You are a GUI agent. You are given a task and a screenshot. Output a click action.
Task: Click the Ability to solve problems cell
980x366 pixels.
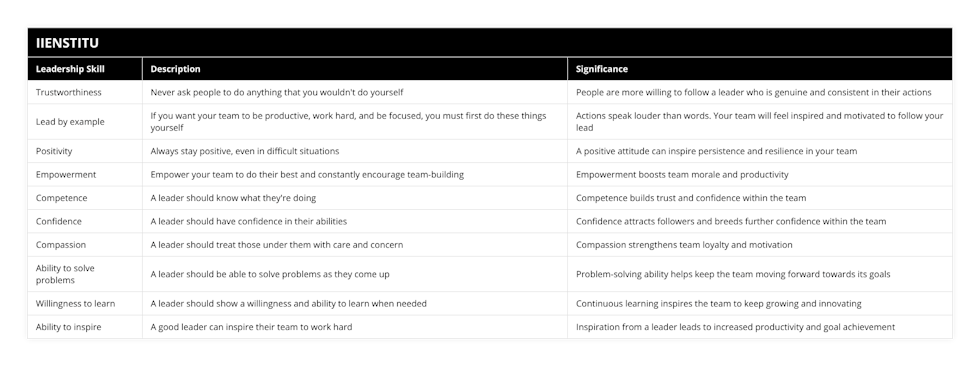pyautogui.click(x=85, y=274)
